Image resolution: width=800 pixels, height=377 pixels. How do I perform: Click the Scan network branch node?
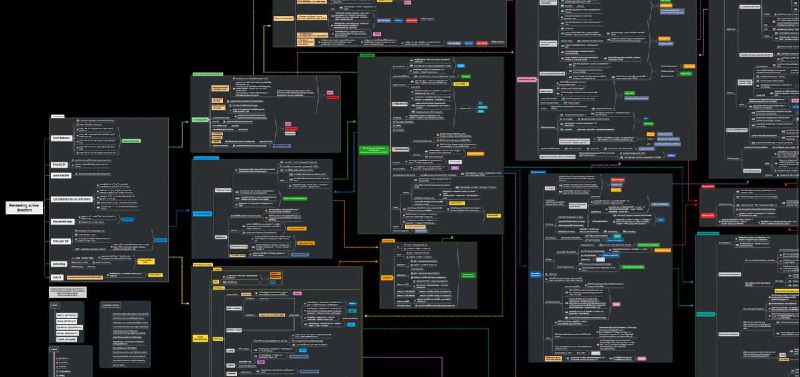coord(62,138)
